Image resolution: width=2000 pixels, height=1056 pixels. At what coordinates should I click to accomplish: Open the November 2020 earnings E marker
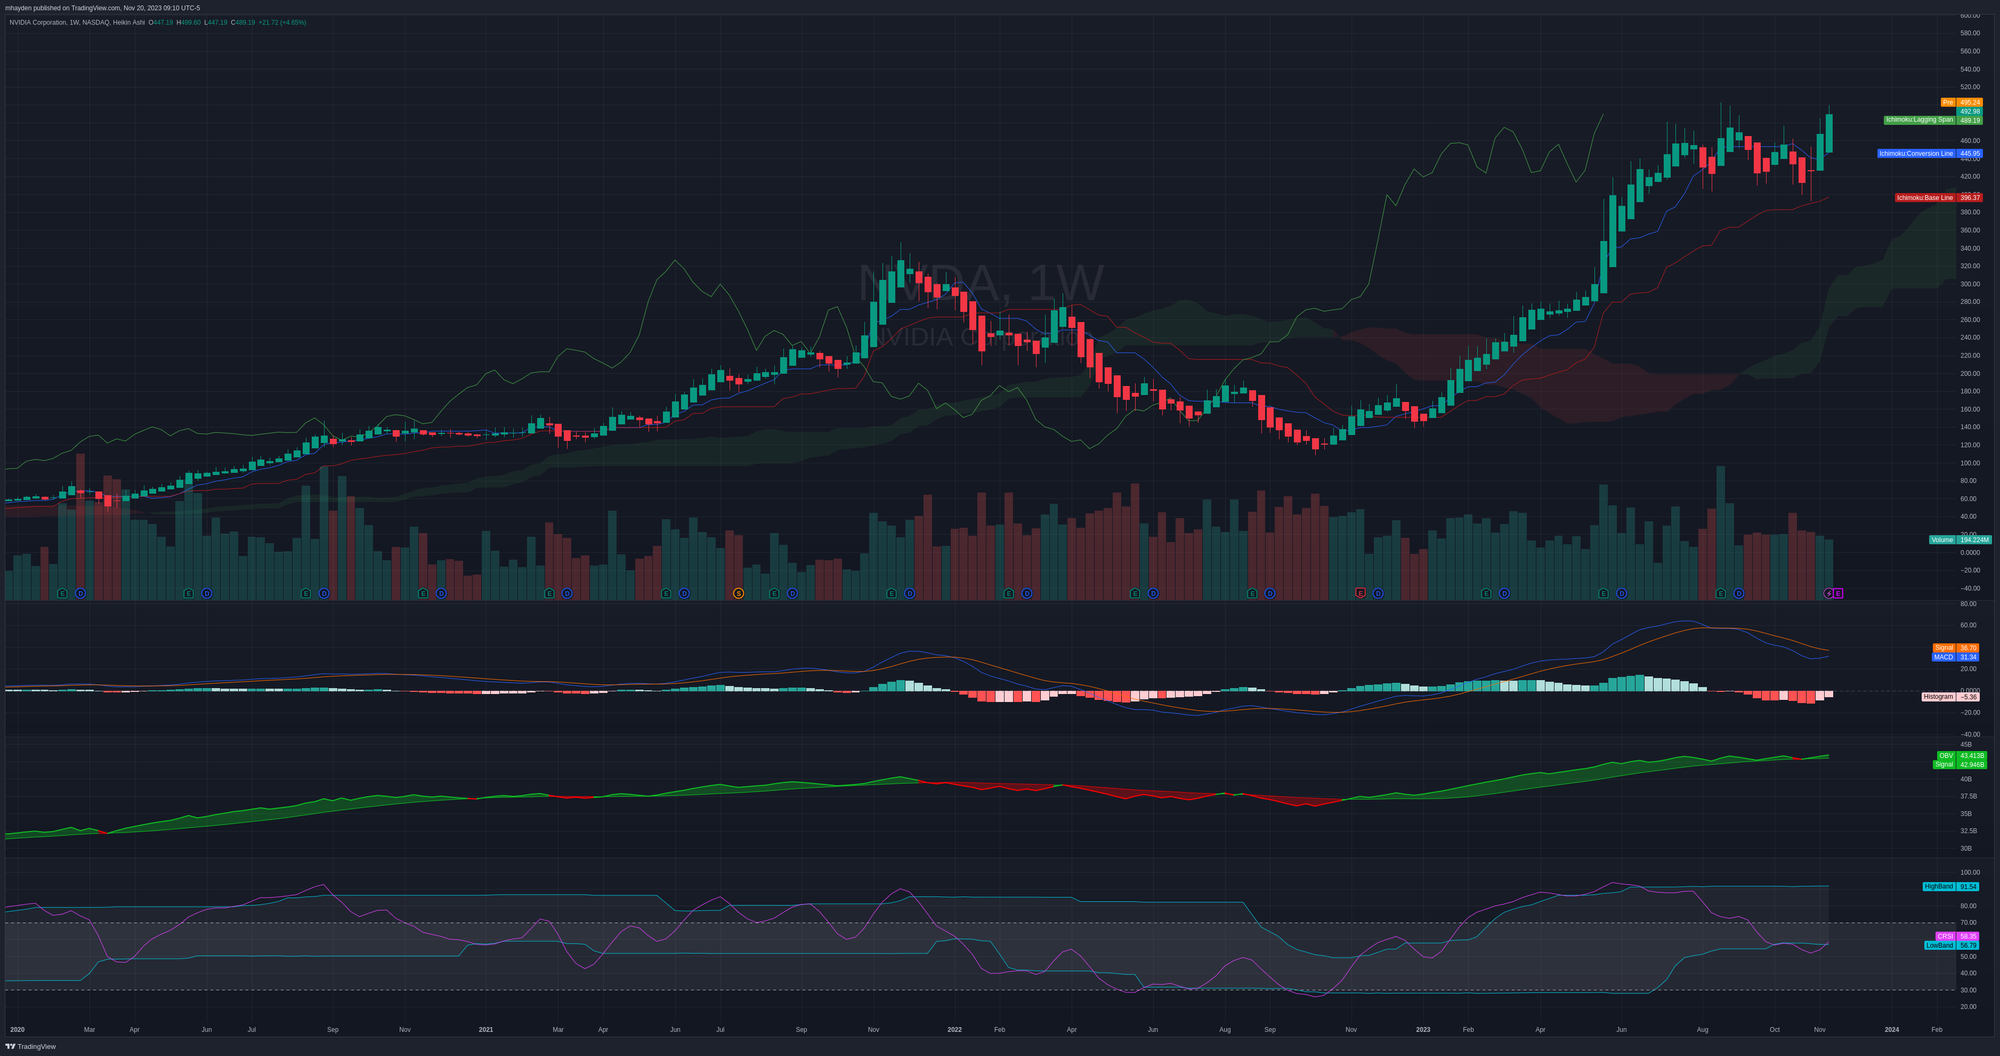click(422, 593)
